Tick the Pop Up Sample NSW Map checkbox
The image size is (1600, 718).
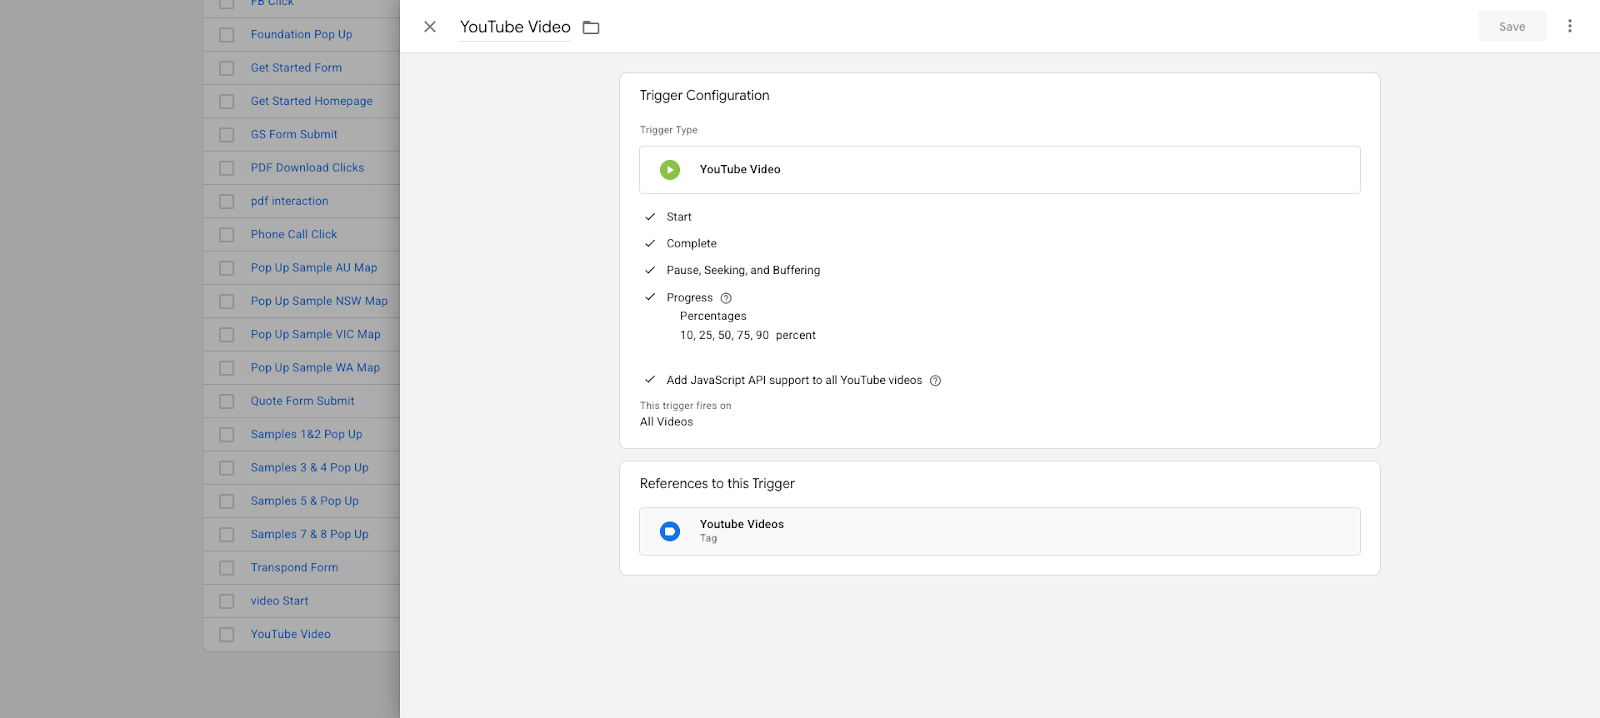pos(227,301)
